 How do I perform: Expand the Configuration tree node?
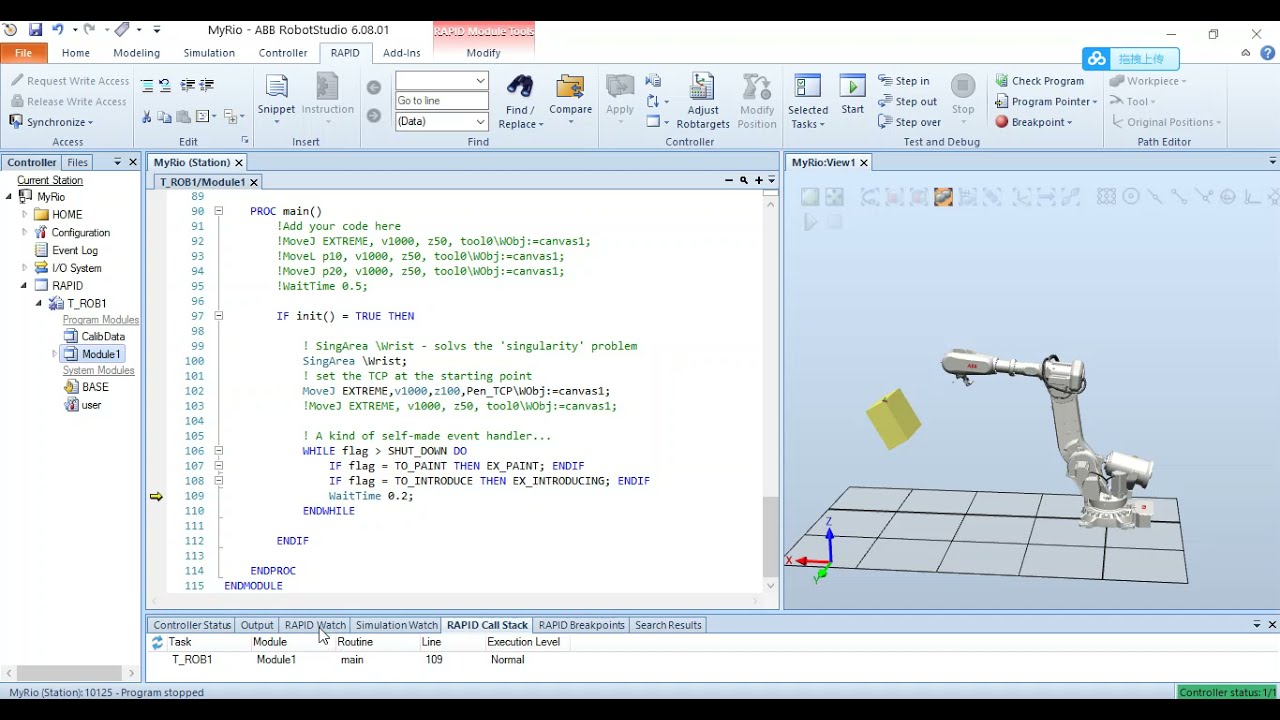point(25,232)
